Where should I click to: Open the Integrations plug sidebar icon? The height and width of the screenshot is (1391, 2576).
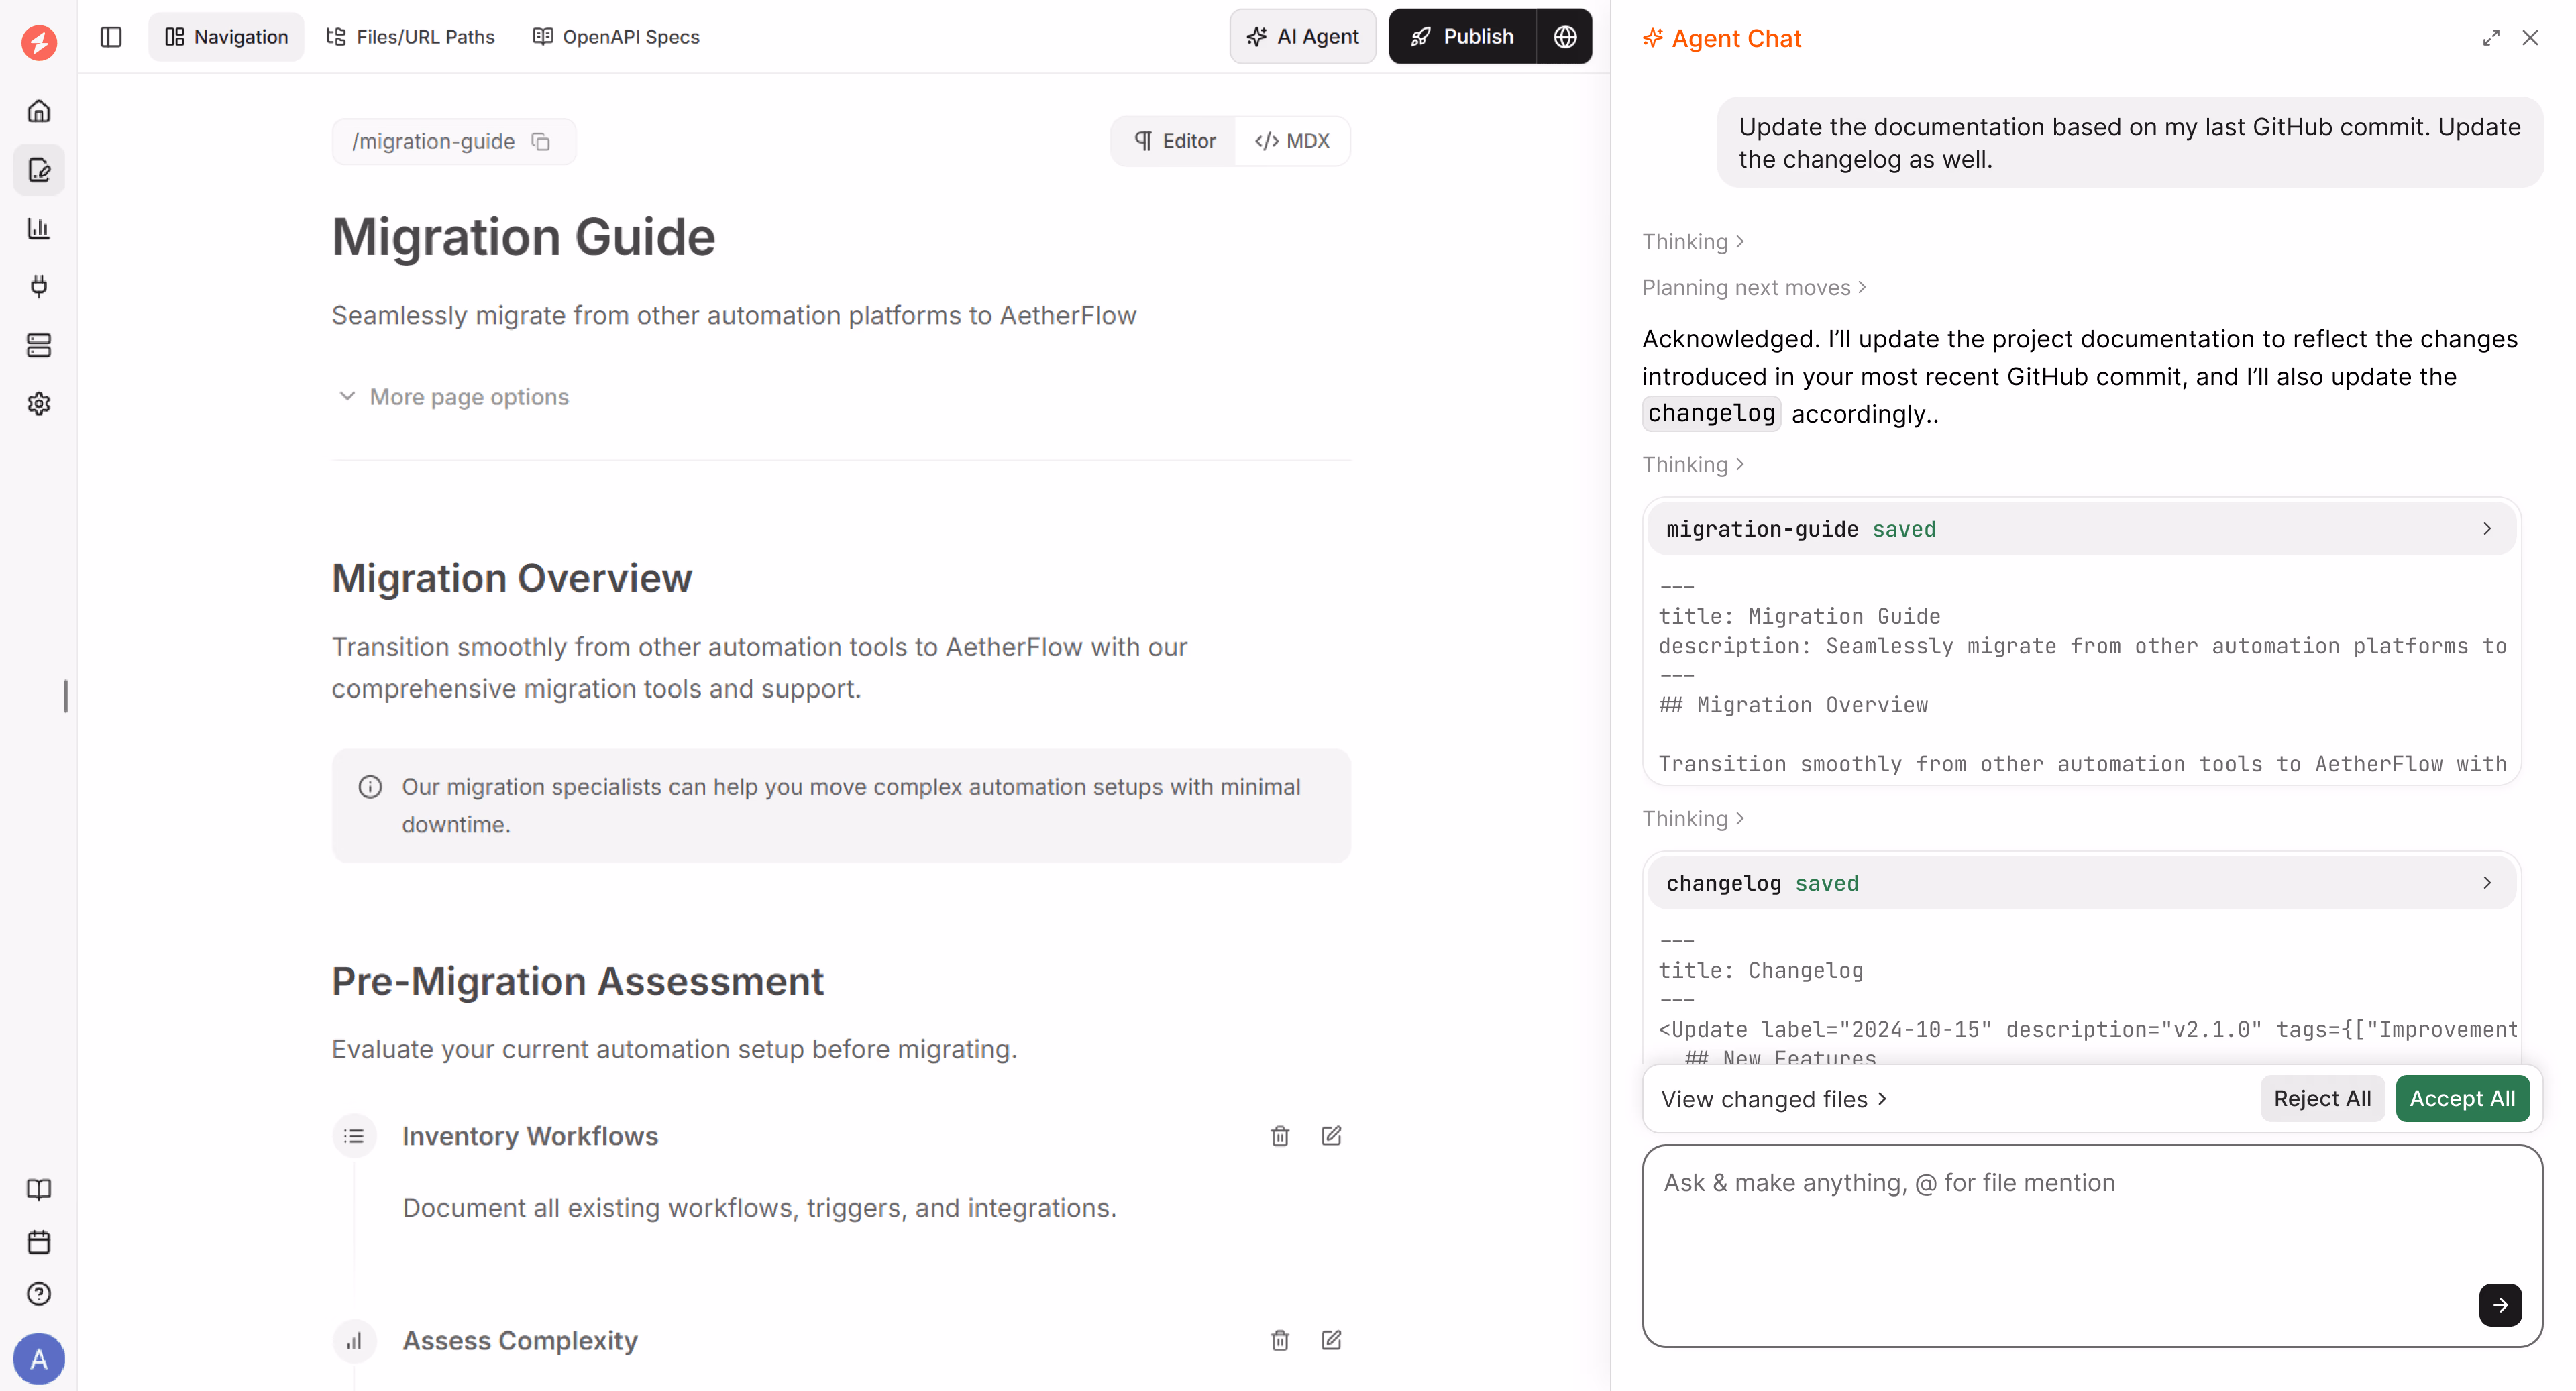[39, 287]
